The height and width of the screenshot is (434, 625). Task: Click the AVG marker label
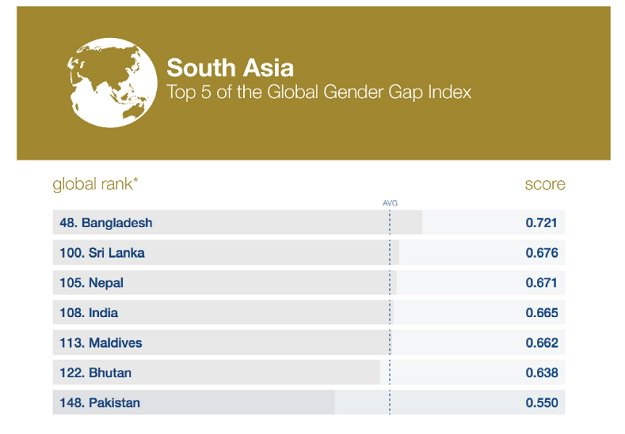pyautogui.click(x=390, y=203)
